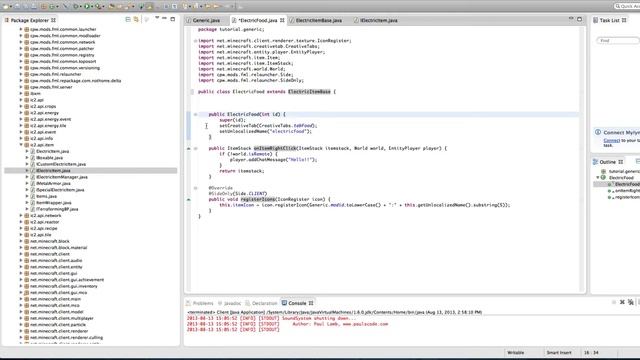The image size is (640, 360).
Task: Click highlighted ElectricItemBase in class declaration
Action: [x=309, y=92]
